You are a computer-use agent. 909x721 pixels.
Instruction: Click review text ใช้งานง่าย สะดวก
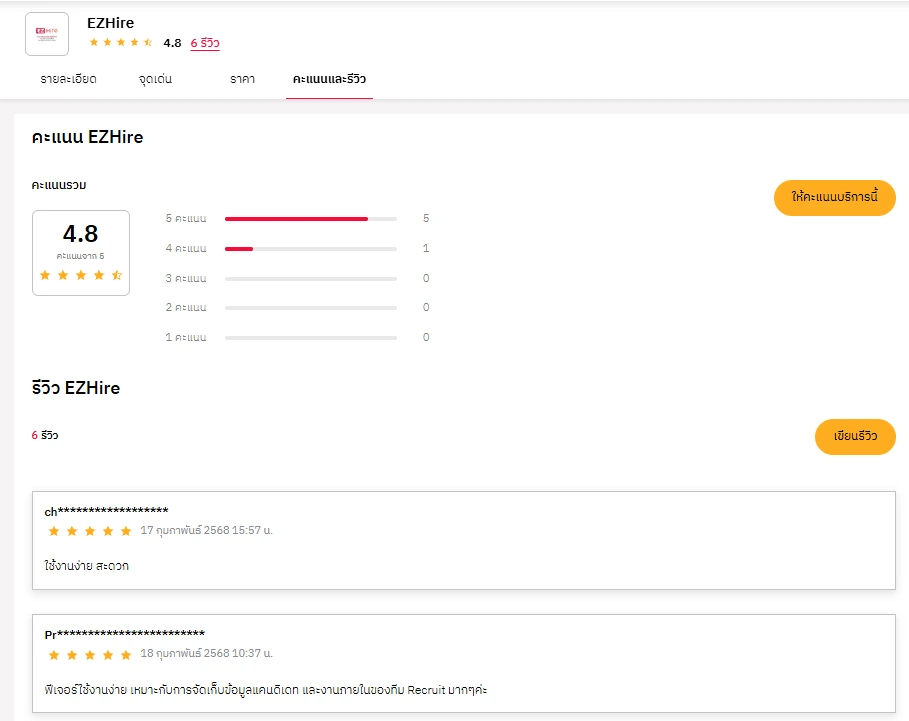click(86, 566)
